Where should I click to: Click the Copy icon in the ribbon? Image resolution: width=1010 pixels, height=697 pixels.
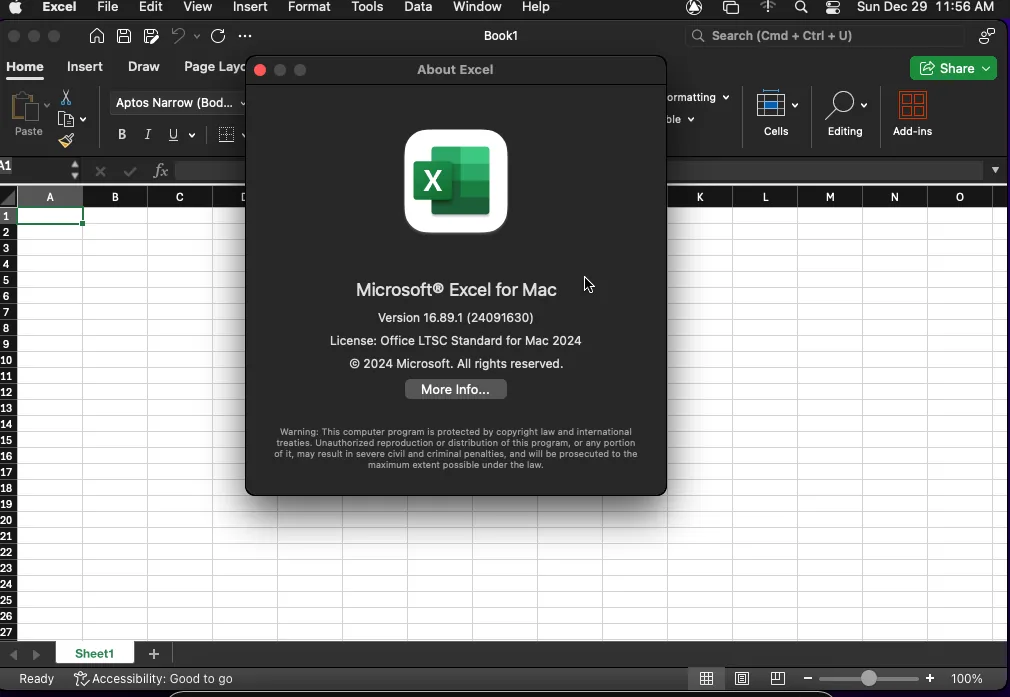tap(65, 119)
